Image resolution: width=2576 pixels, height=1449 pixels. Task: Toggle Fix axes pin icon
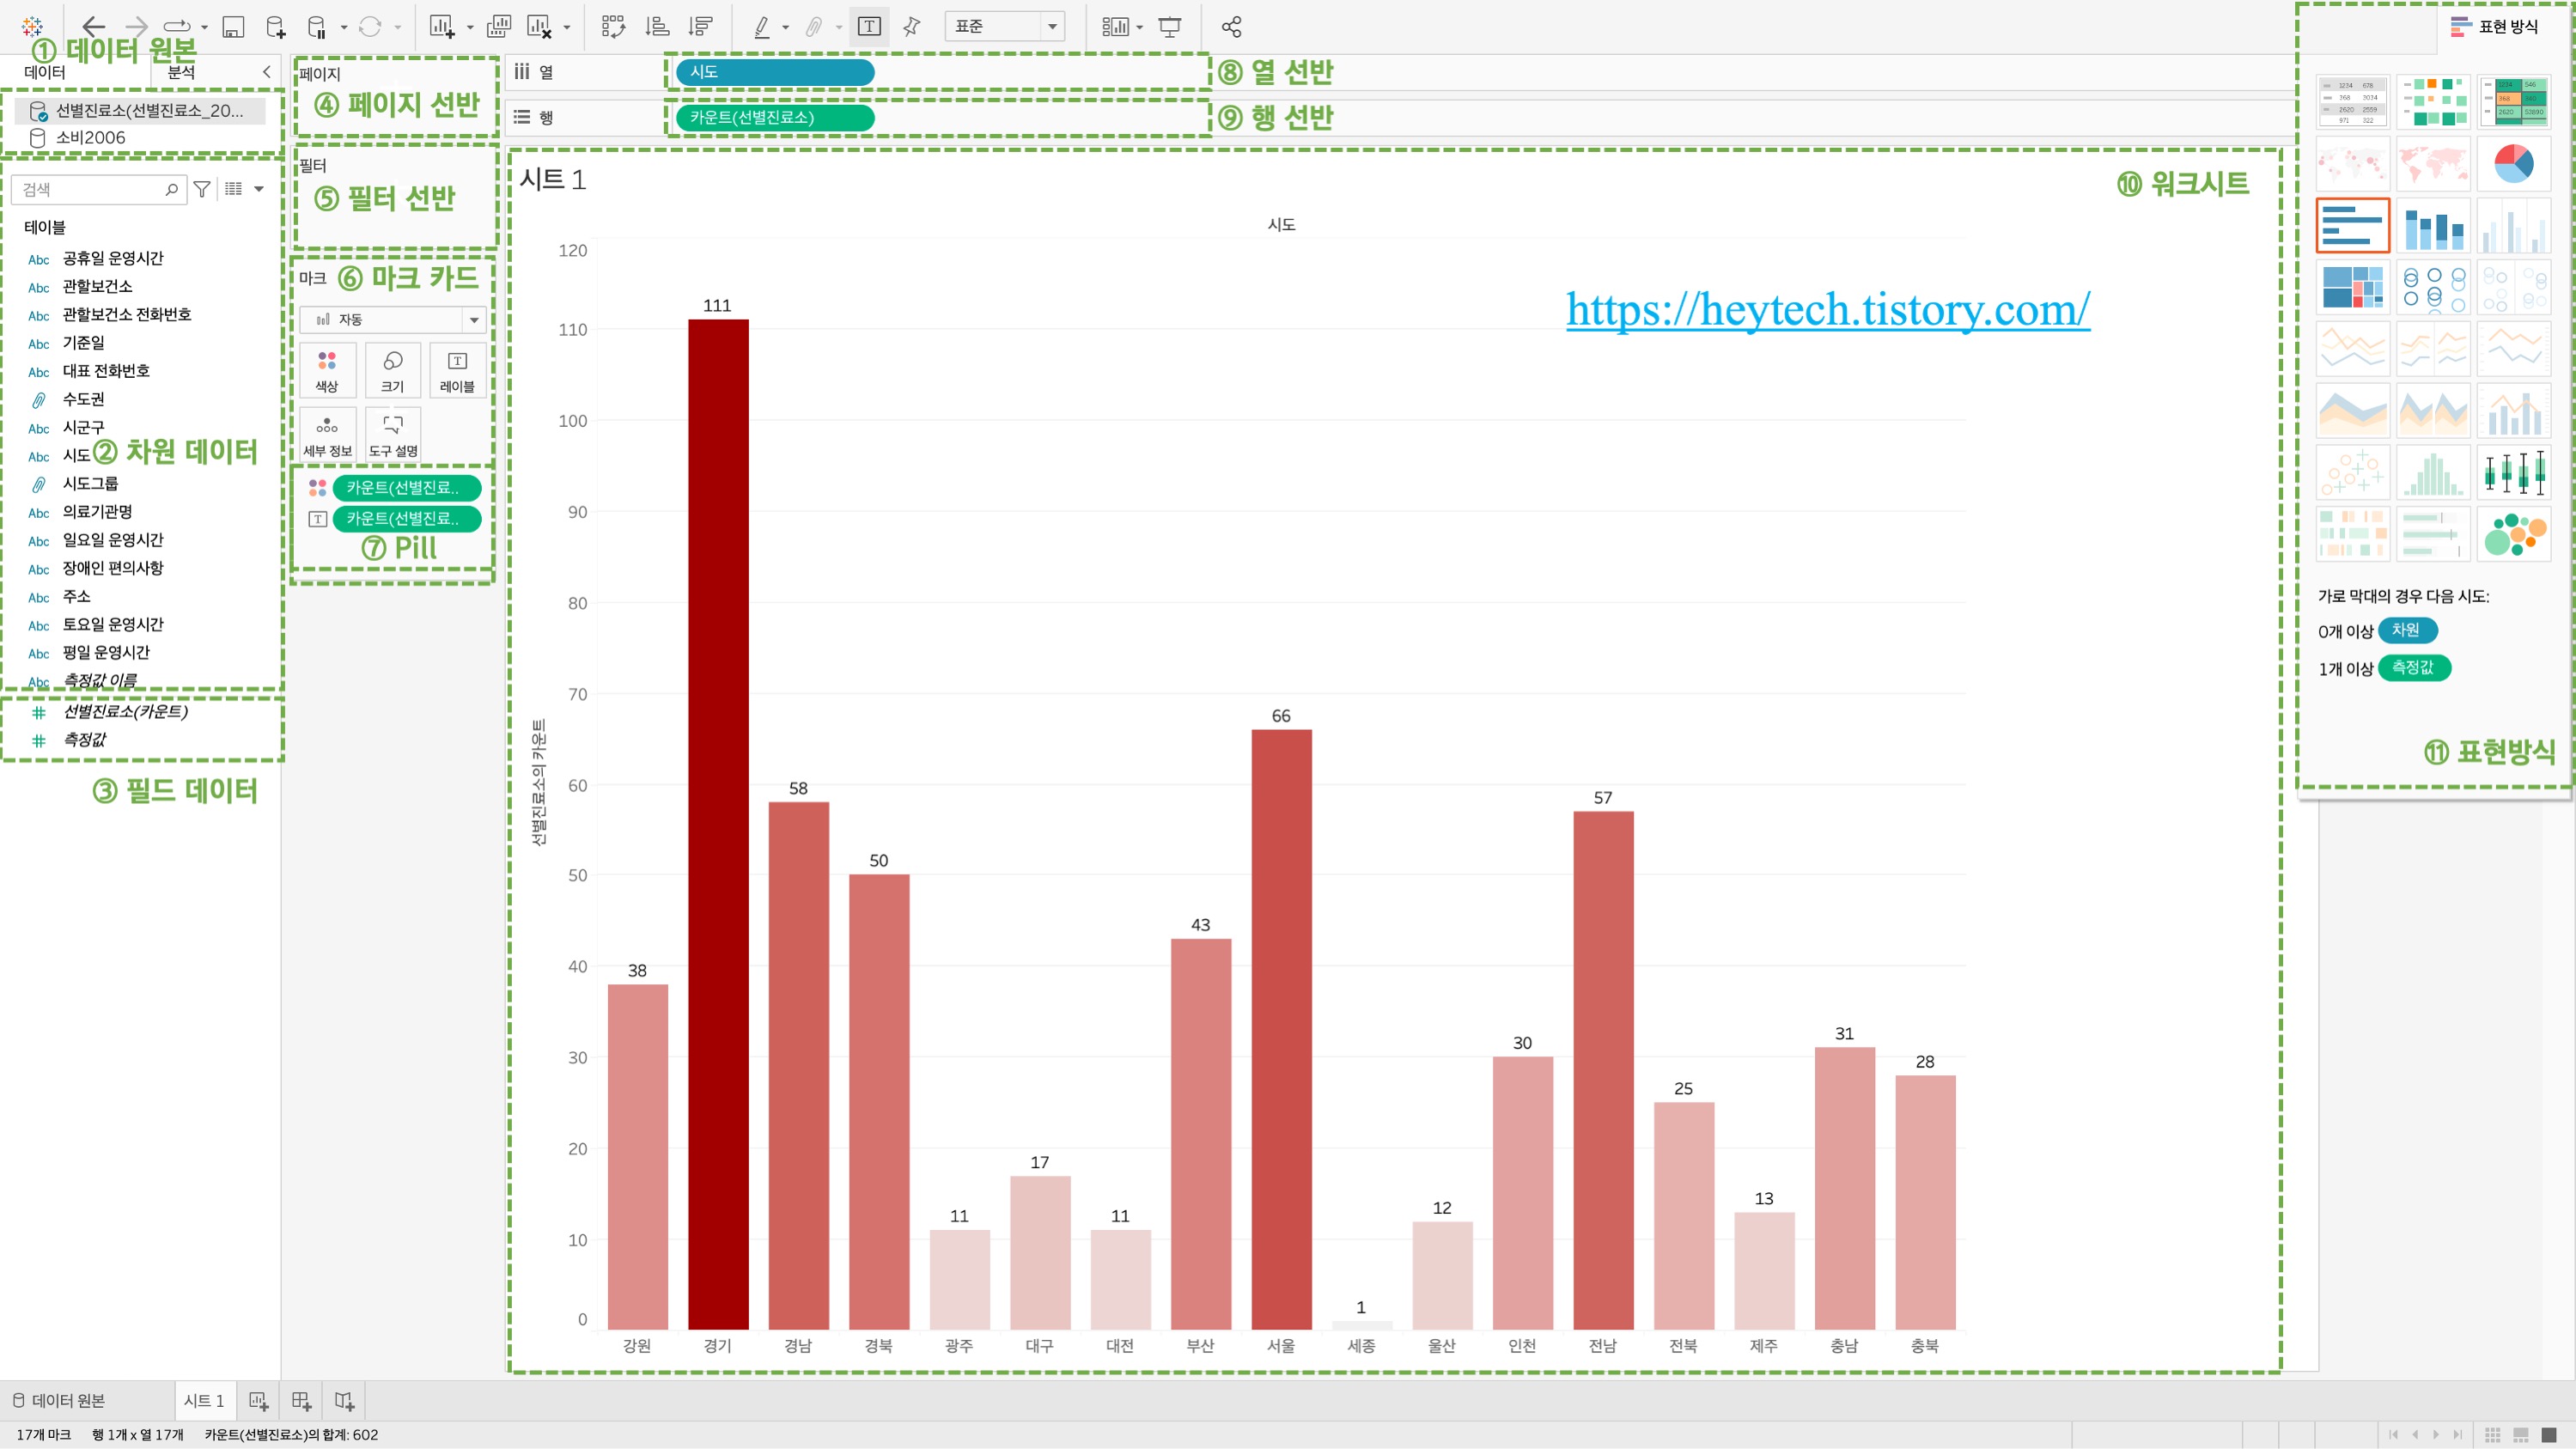coord(911,27)
